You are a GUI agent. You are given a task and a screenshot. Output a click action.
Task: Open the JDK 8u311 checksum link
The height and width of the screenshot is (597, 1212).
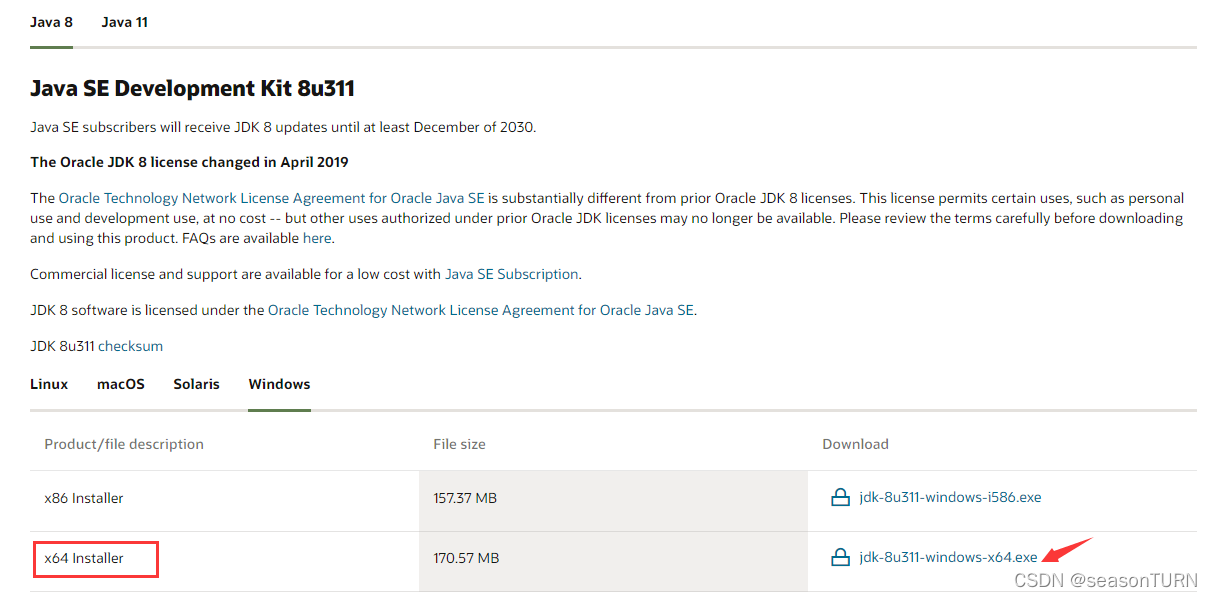(130, 346)
